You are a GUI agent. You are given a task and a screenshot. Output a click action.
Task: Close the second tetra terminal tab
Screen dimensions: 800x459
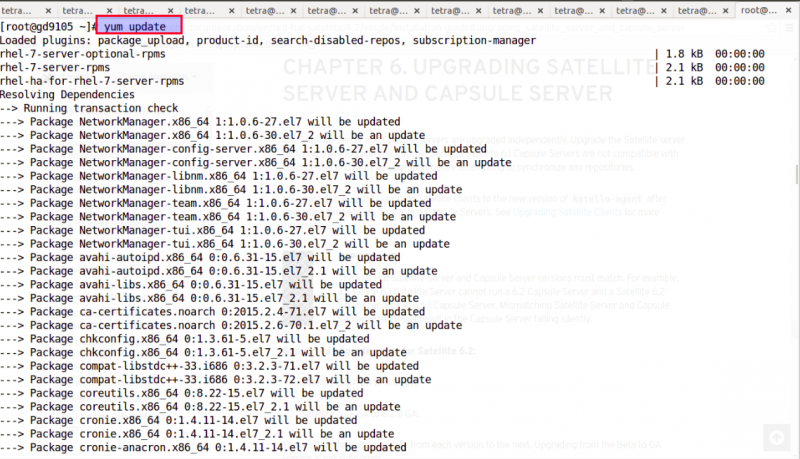click(109, 10)
